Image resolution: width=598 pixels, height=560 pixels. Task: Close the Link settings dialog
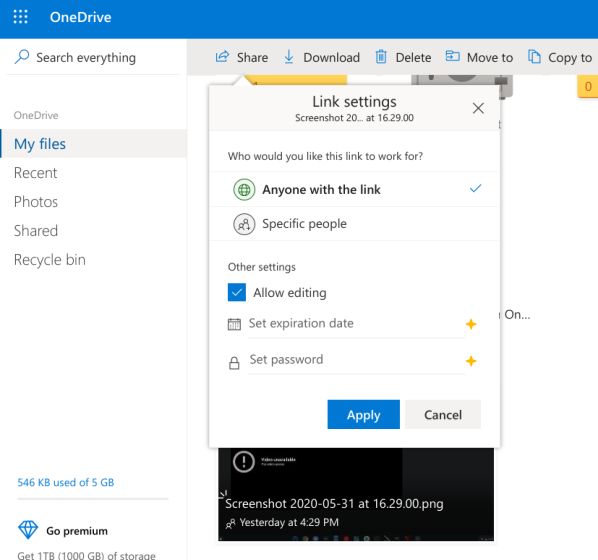[478, 108]
